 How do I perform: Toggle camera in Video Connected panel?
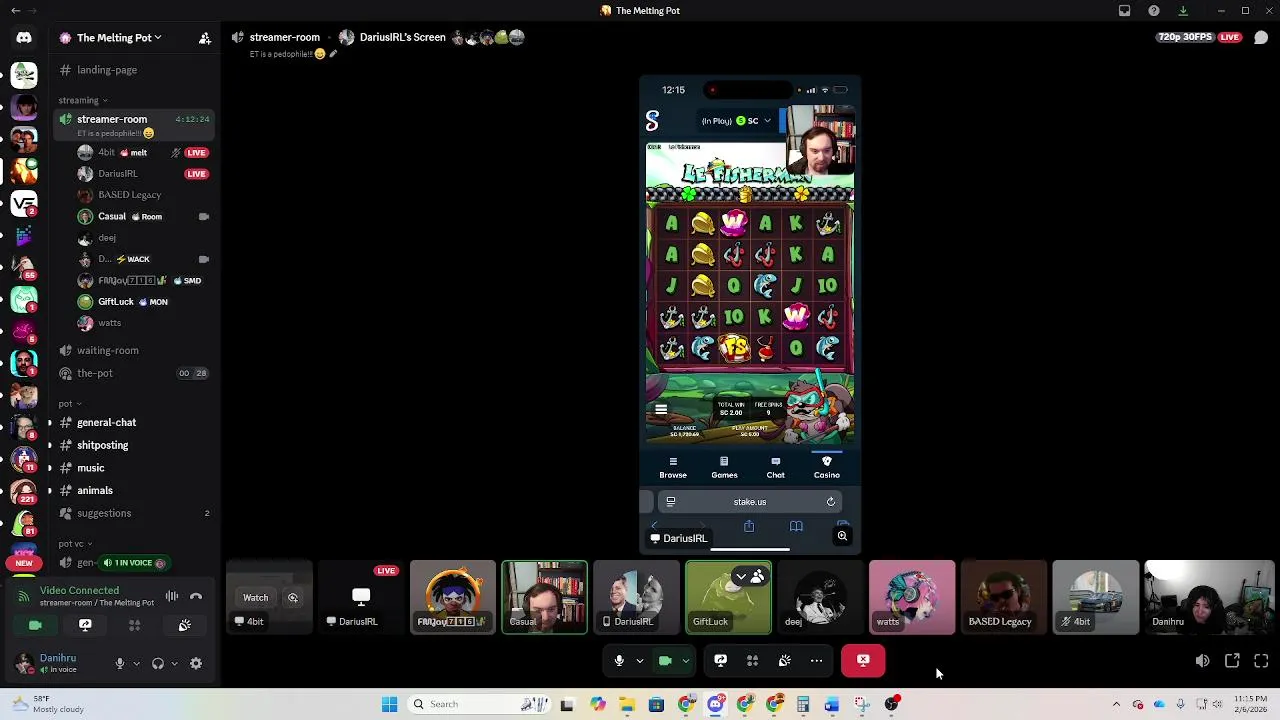(x=35, y=625)
